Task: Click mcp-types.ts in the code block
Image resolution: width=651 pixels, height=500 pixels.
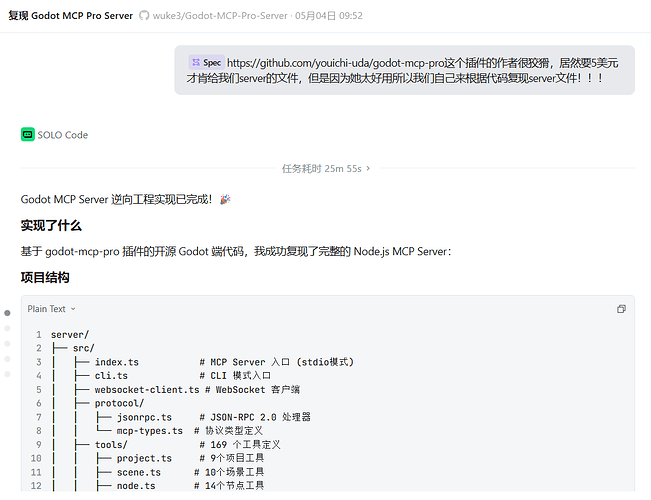Action: (x=149, y=431)
